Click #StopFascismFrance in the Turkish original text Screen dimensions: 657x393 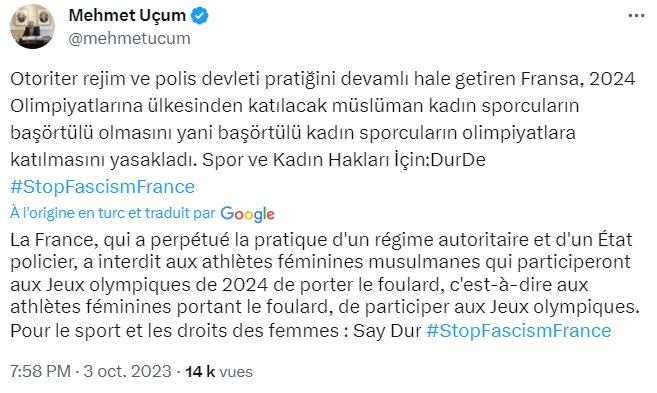coord(103,186)
